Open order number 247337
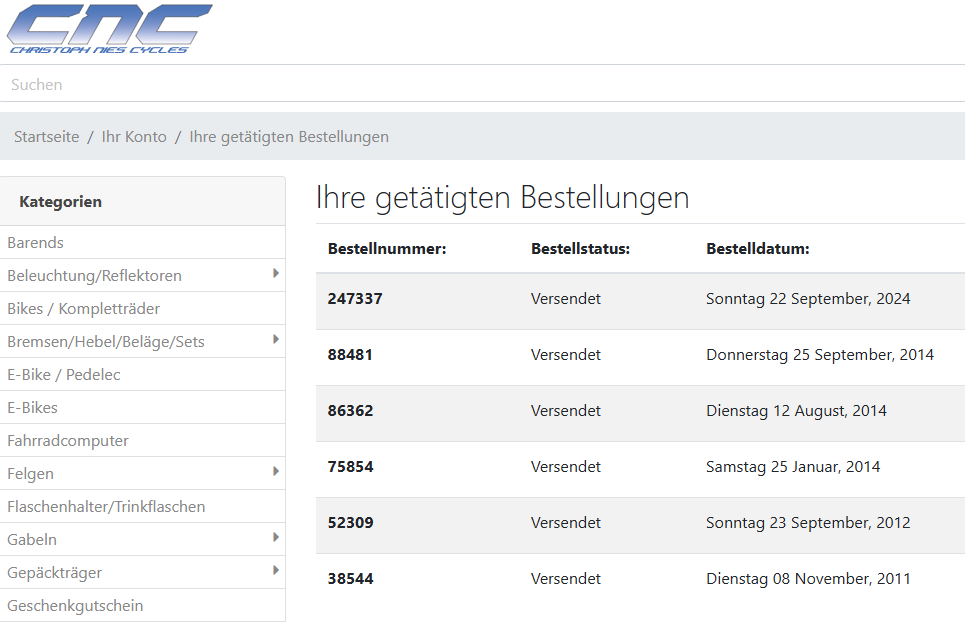965x622 pixels. [355, 299]
